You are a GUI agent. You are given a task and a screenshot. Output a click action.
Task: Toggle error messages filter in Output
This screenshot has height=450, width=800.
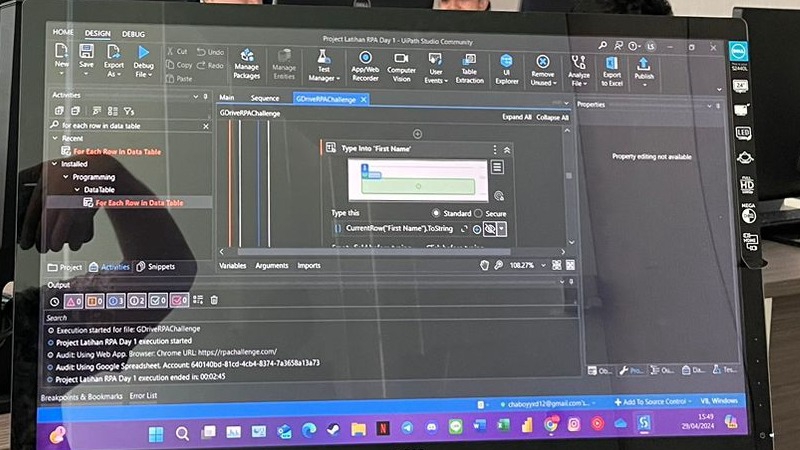click(x=73, y=301)
